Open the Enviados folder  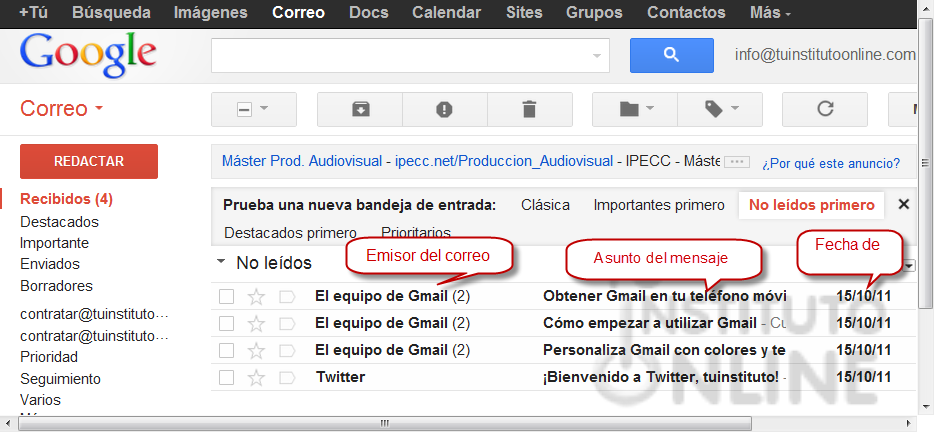pos(50,264)
